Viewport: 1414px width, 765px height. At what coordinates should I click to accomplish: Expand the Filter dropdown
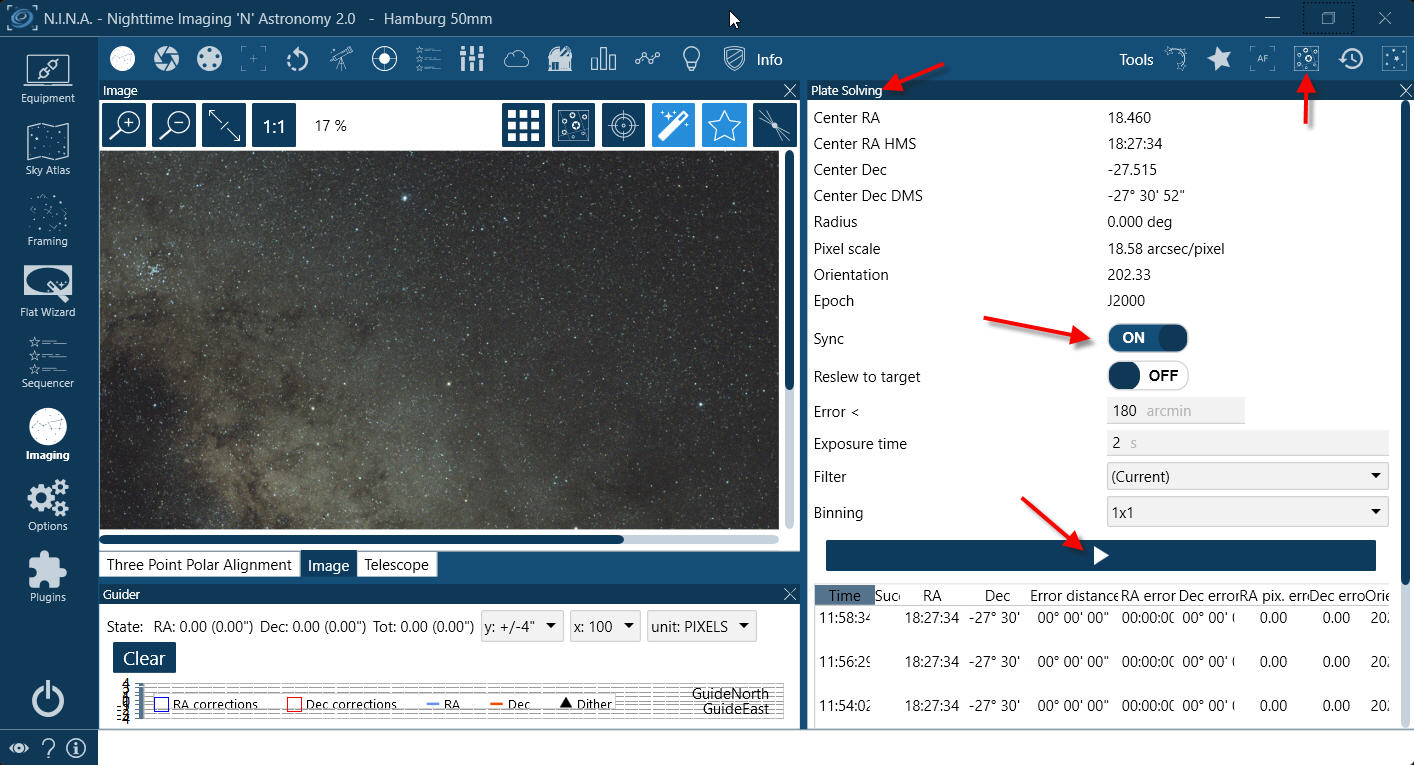point(1247,476)
